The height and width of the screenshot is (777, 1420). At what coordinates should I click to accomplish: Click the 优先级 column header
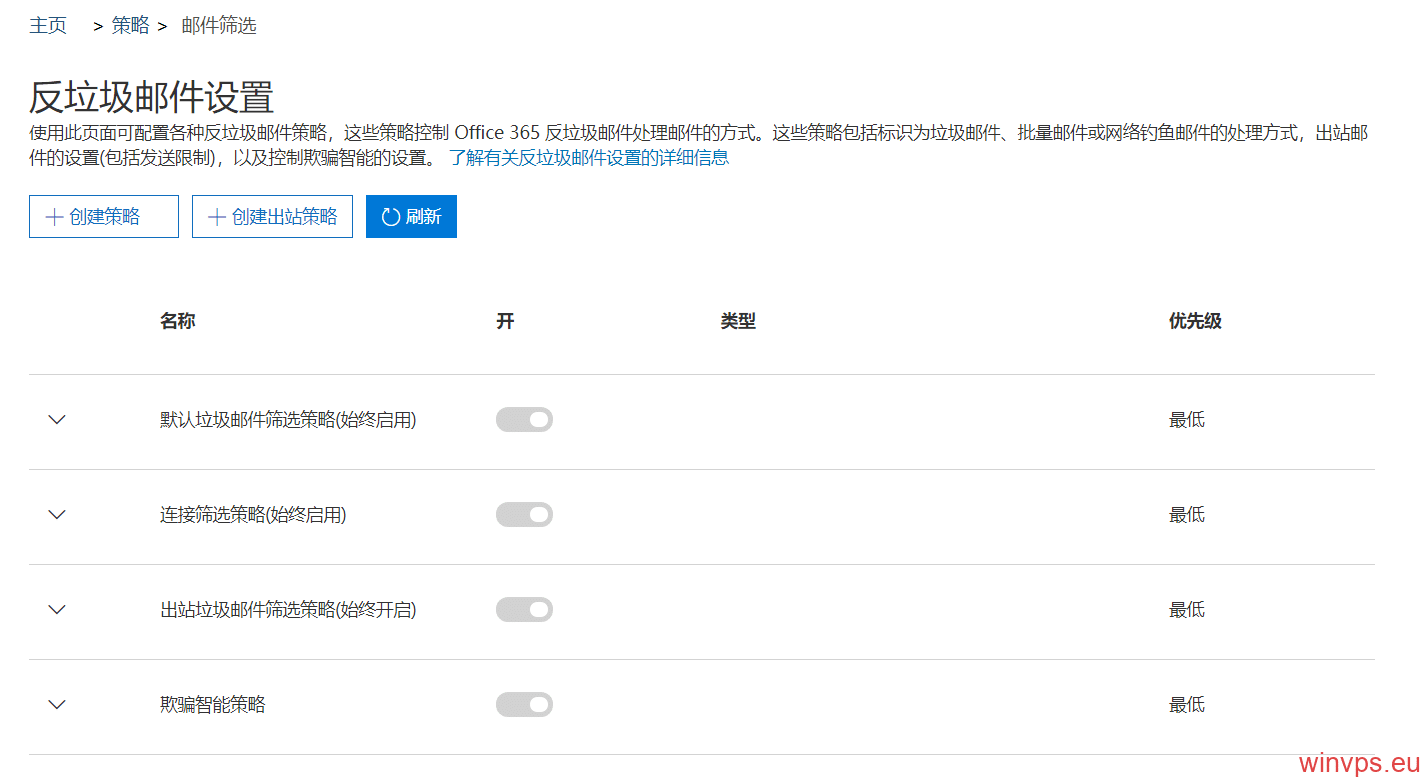click(1195, 322)
